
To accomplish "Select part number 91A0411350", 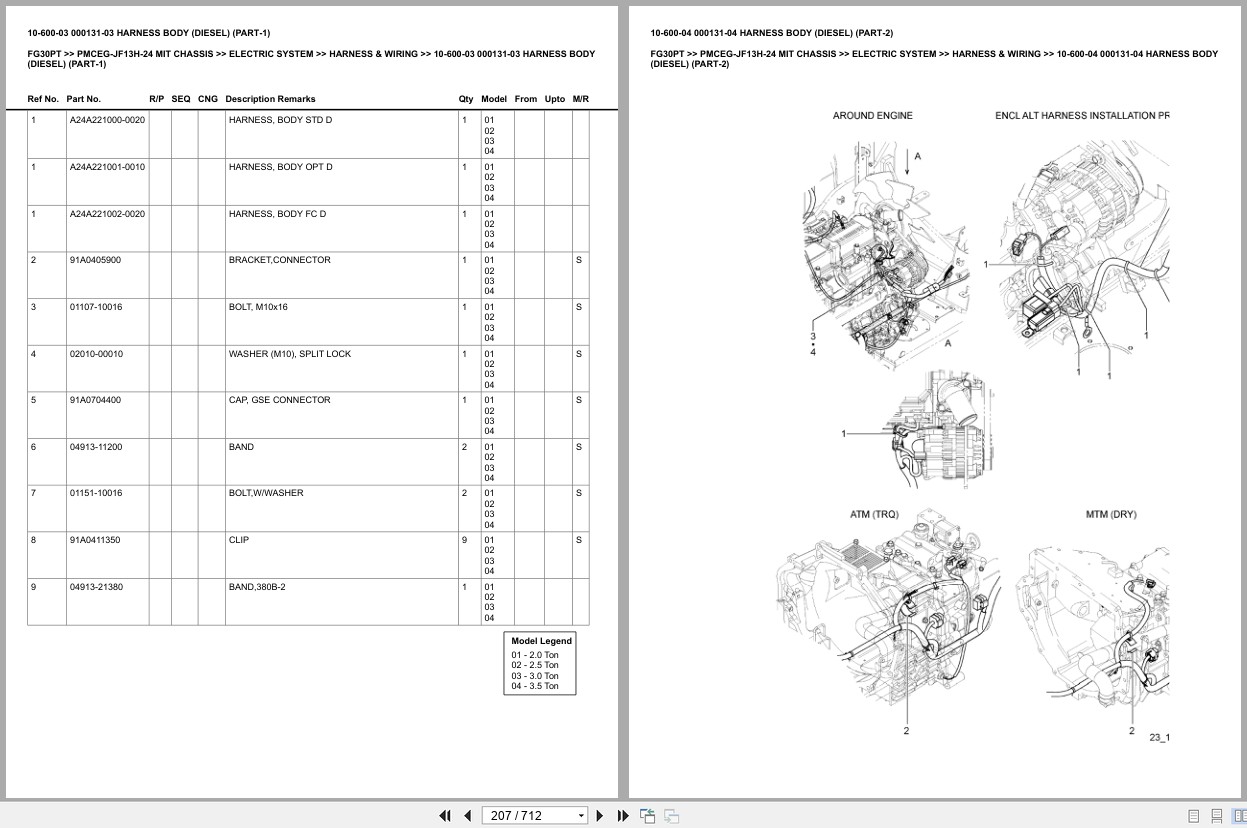I will (x=95, y=540).
